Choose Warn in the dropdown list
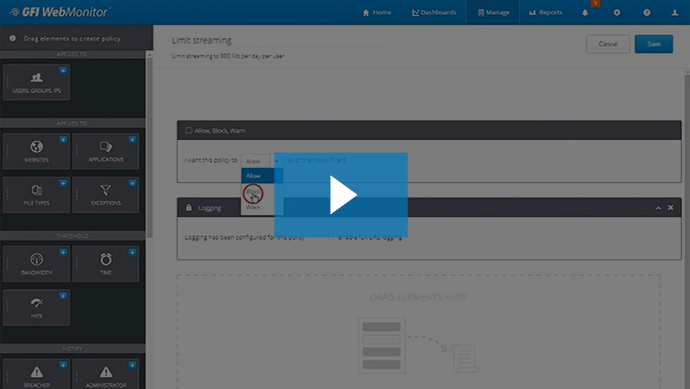 262,207
